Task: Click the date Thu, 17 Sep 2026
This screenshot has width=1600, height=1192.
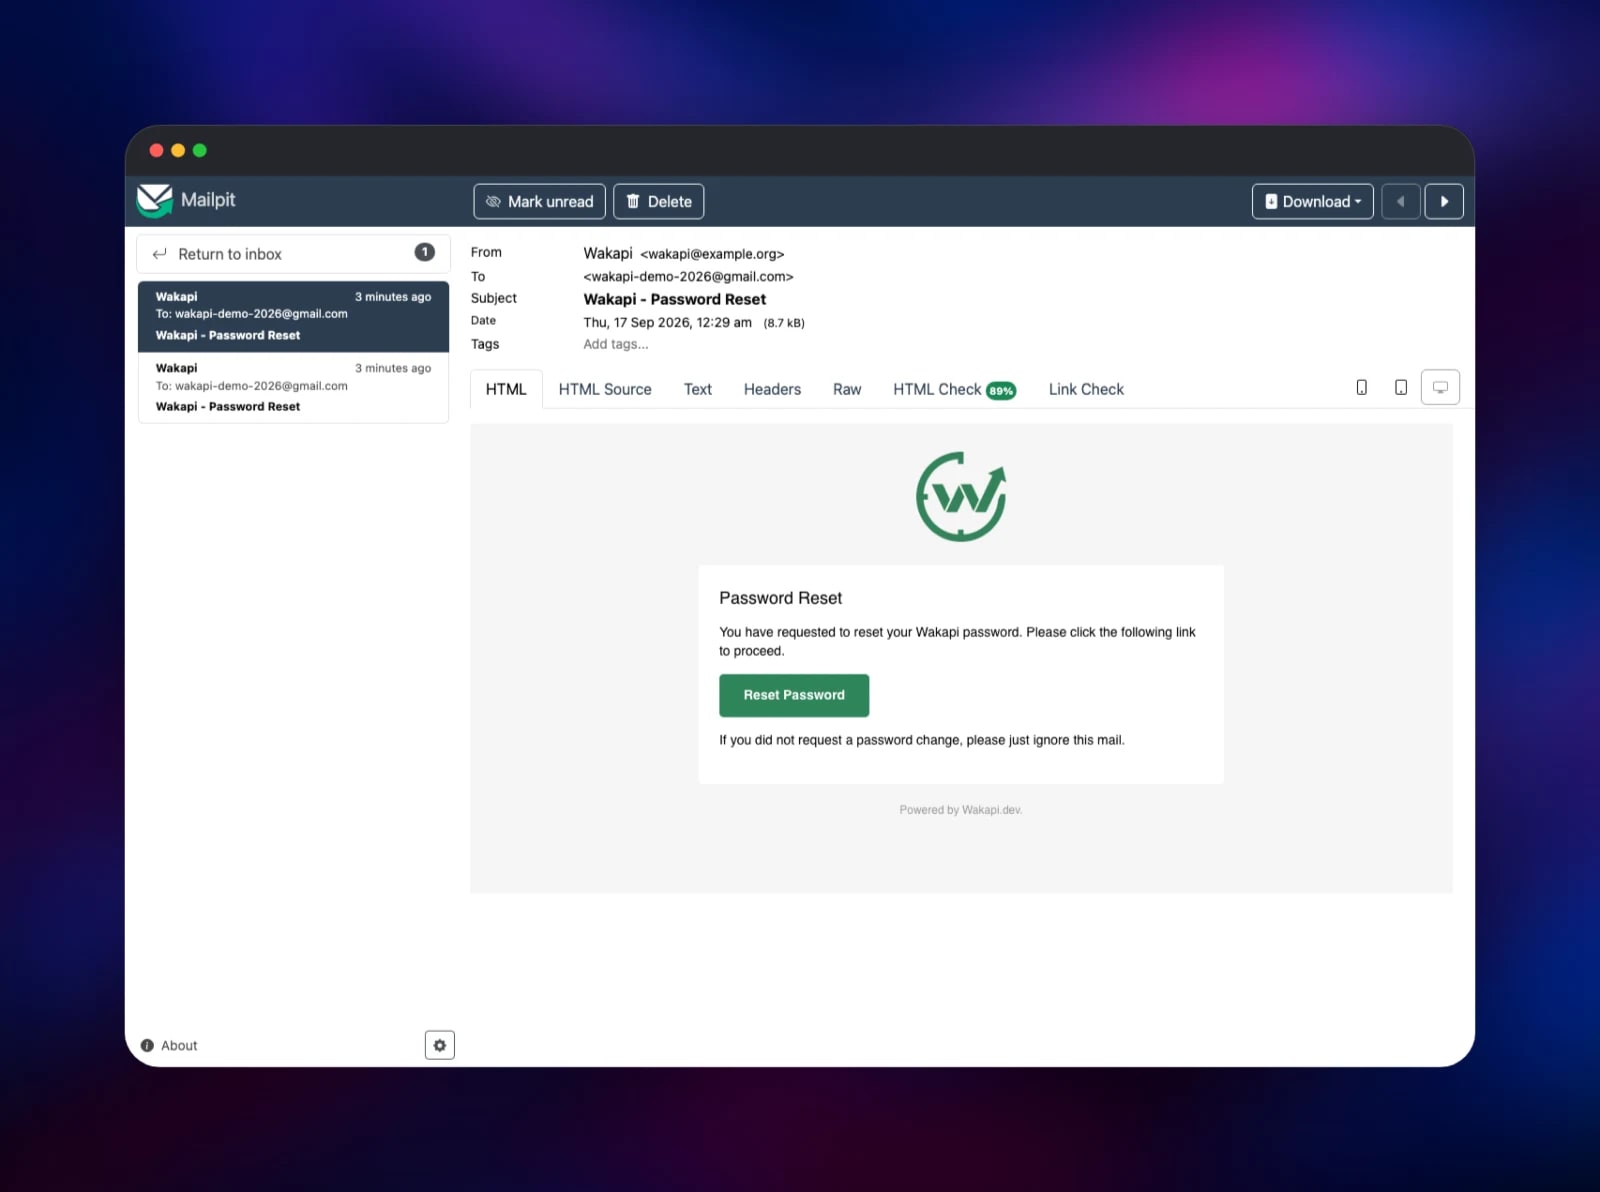Action: tap(668, 322)
